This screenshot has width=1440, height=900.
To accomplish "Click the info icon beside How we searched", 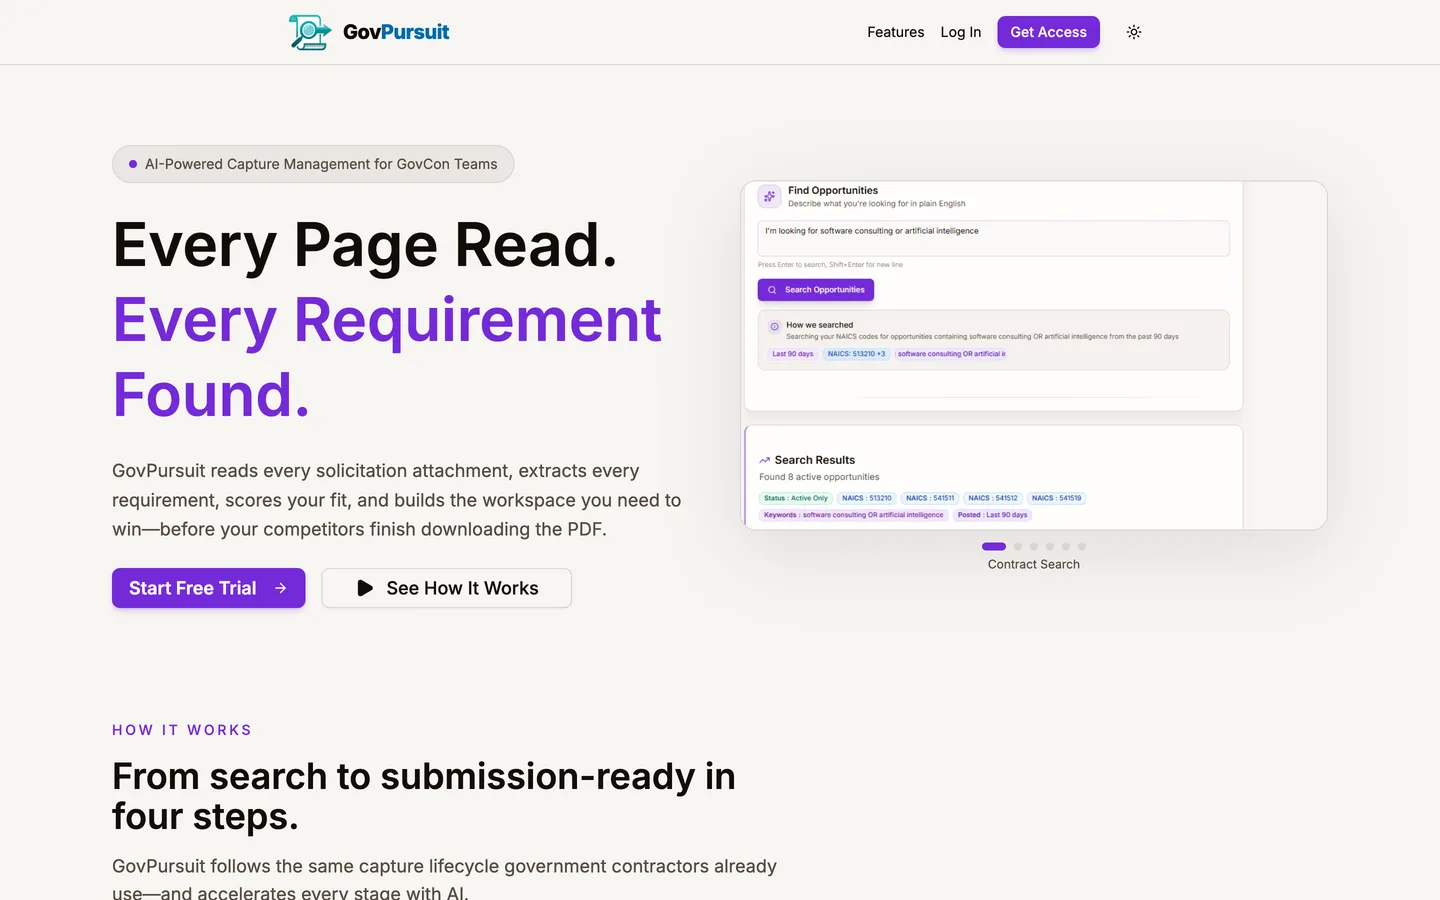I will coord(774,326).
